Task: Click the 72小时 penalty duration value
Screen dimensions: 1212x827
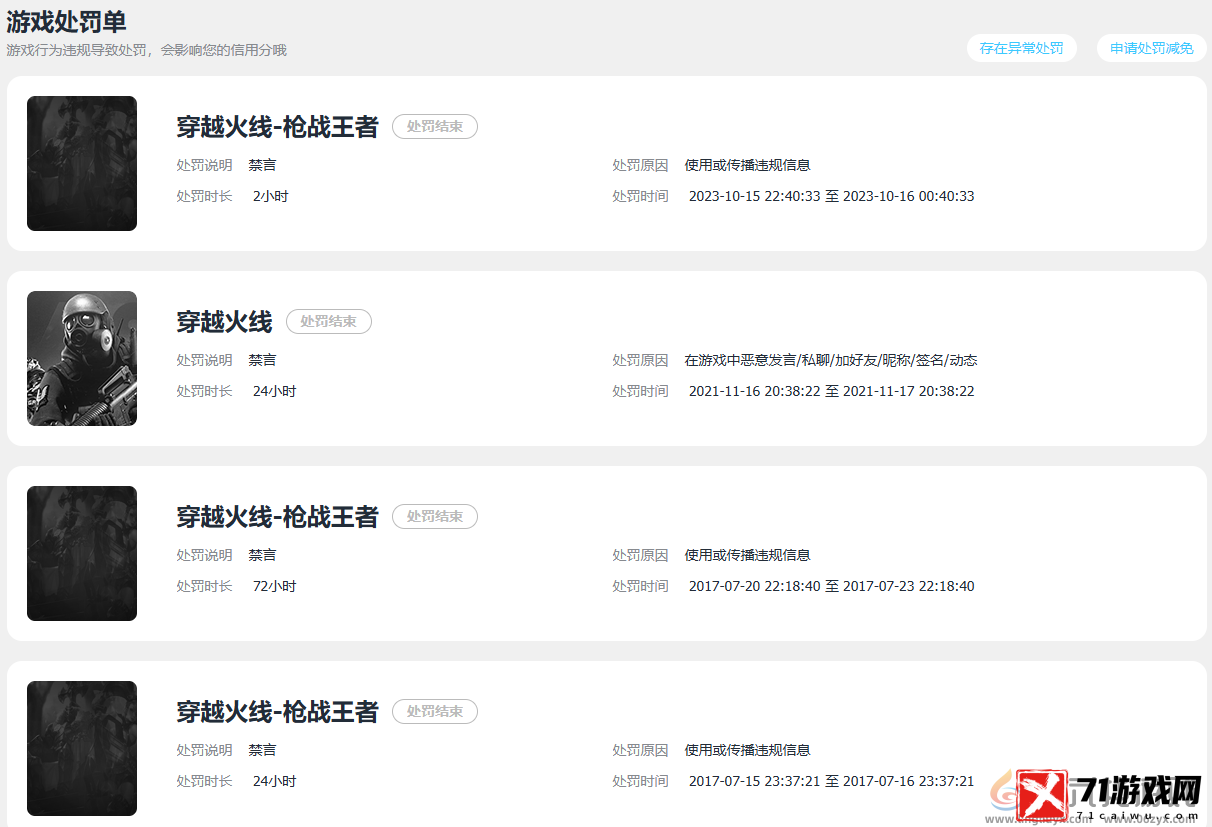Action: [275, 587]
